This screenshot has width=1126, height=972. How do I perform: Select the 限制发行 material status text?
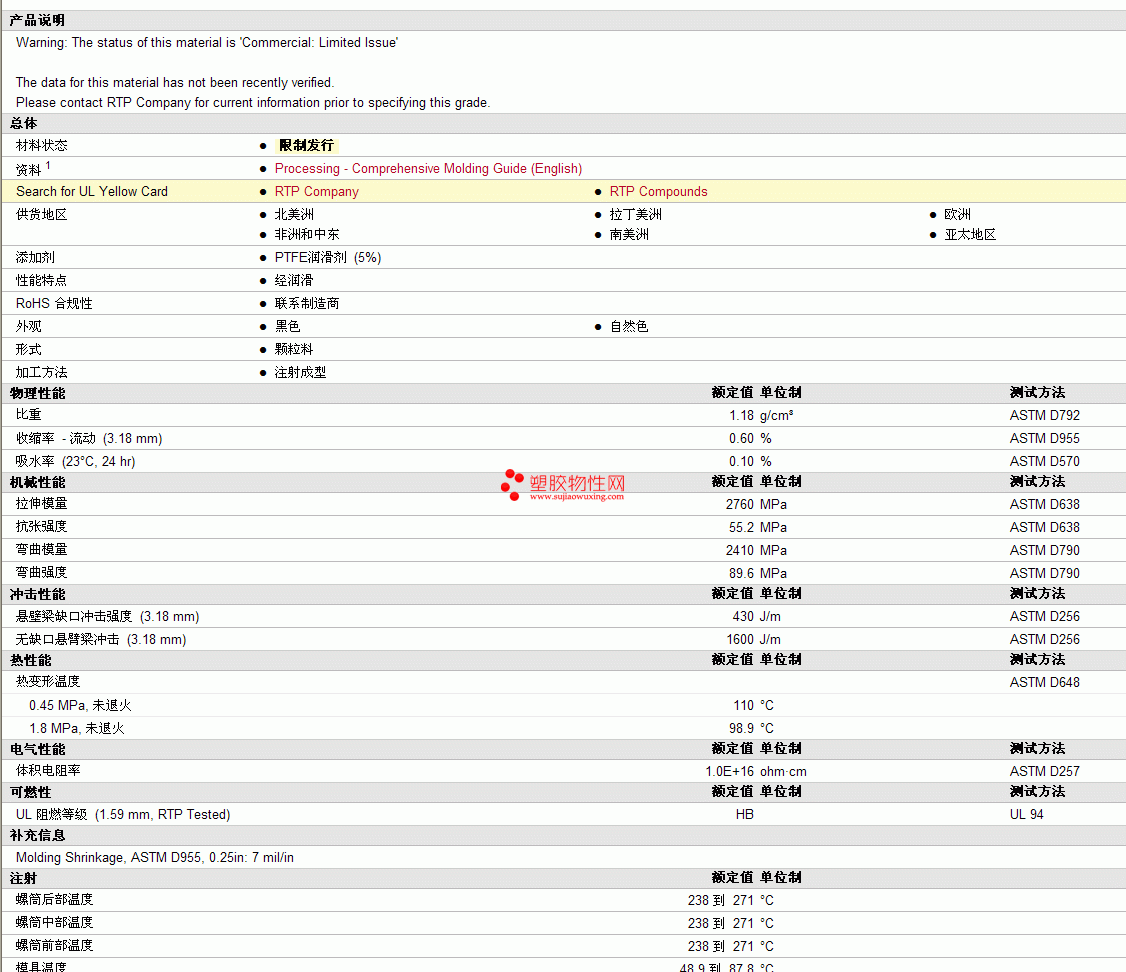[x=307, y=146]
